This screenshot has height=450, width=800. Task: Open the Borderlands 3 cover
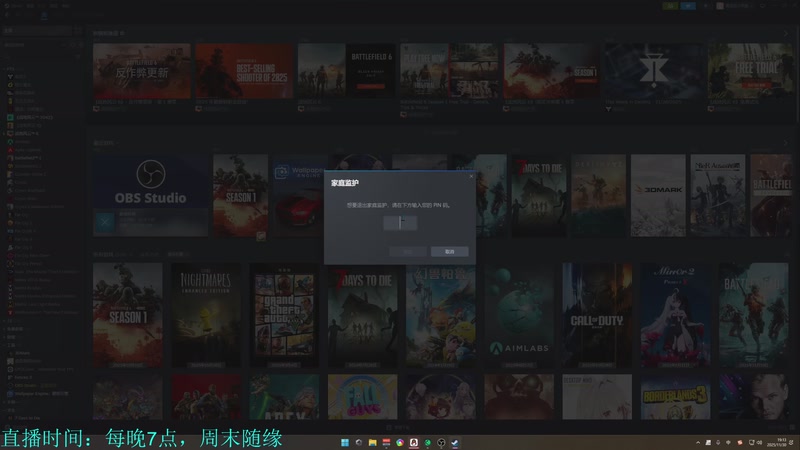675,397
